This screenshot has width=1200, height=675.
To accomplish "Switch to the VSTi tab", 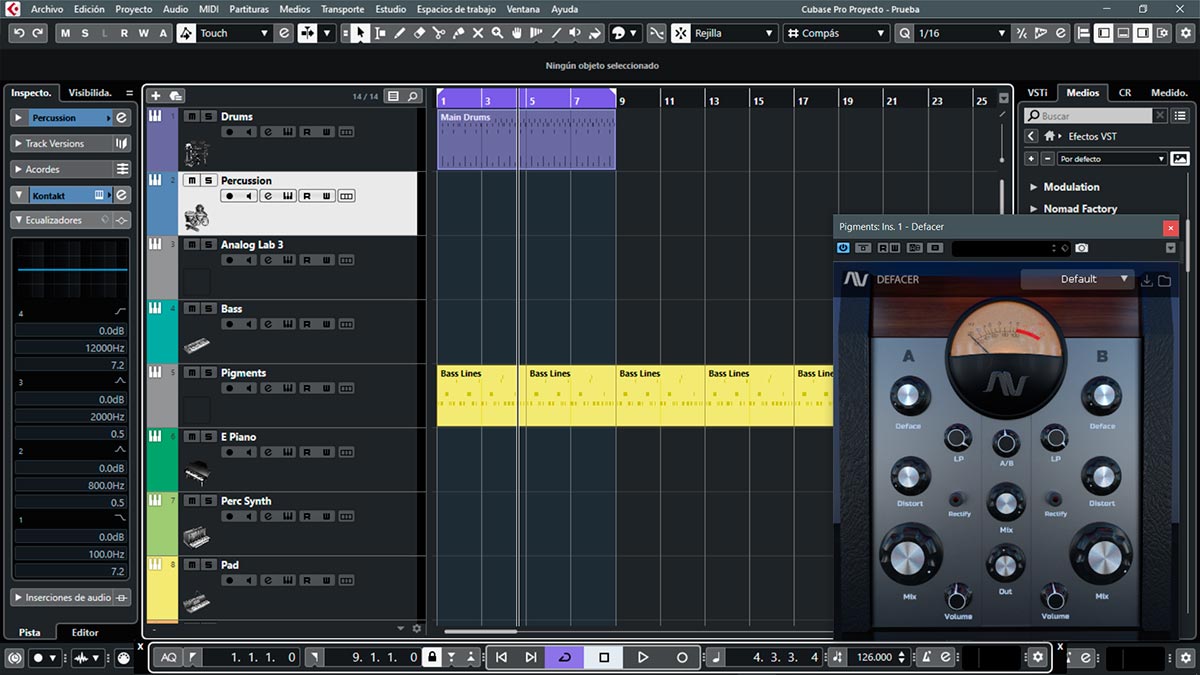I will tap(1037, 93).
